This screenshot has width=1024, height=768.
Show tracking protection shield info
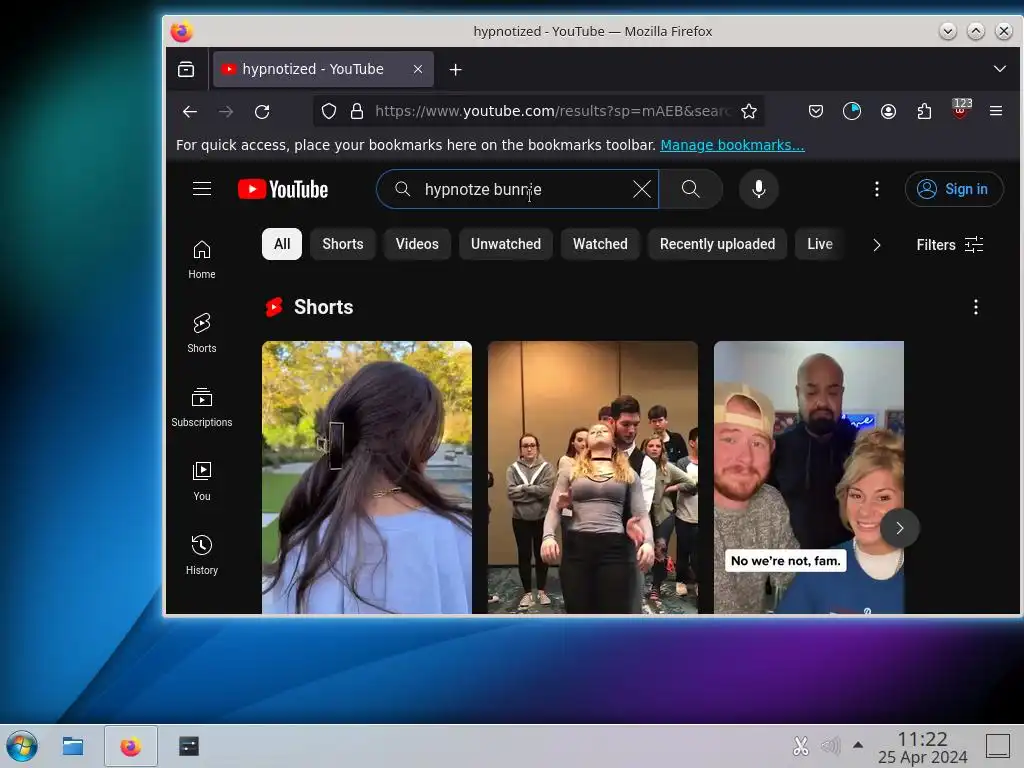[329, 112]
